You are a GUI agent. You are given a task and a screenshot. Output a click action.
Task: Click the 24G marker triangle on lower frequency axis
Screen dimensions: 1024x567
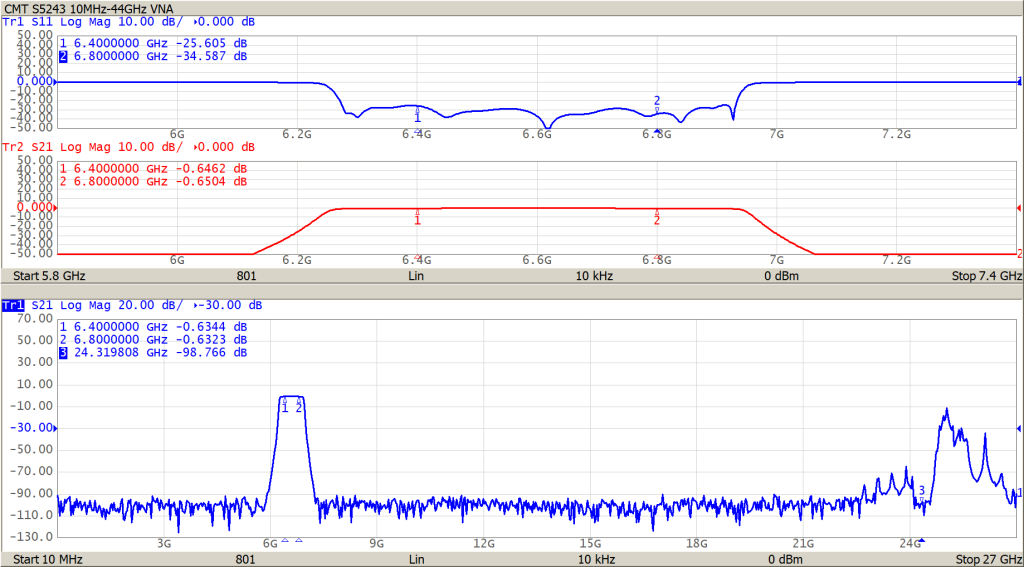click(921, 540)
